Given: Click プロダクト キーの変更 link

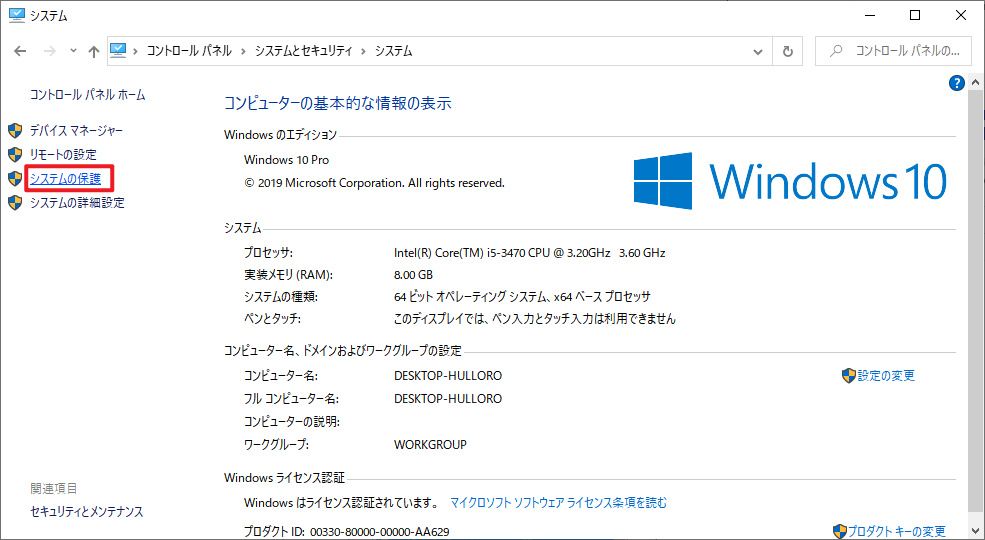Looking at the screenshot, I should coord(896,532).
